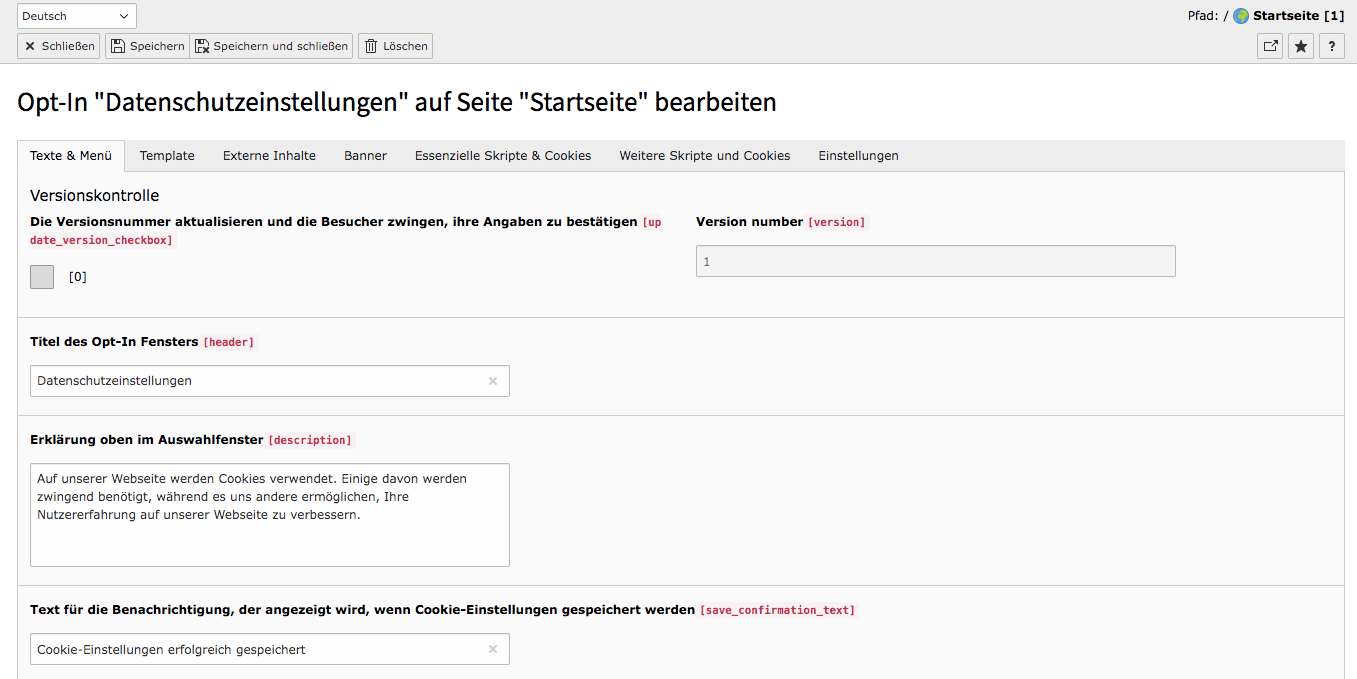Viewport: 1357px width, 679px height.
Task: Open the Externe Inhalte tab
Action: tap(269, 156)
